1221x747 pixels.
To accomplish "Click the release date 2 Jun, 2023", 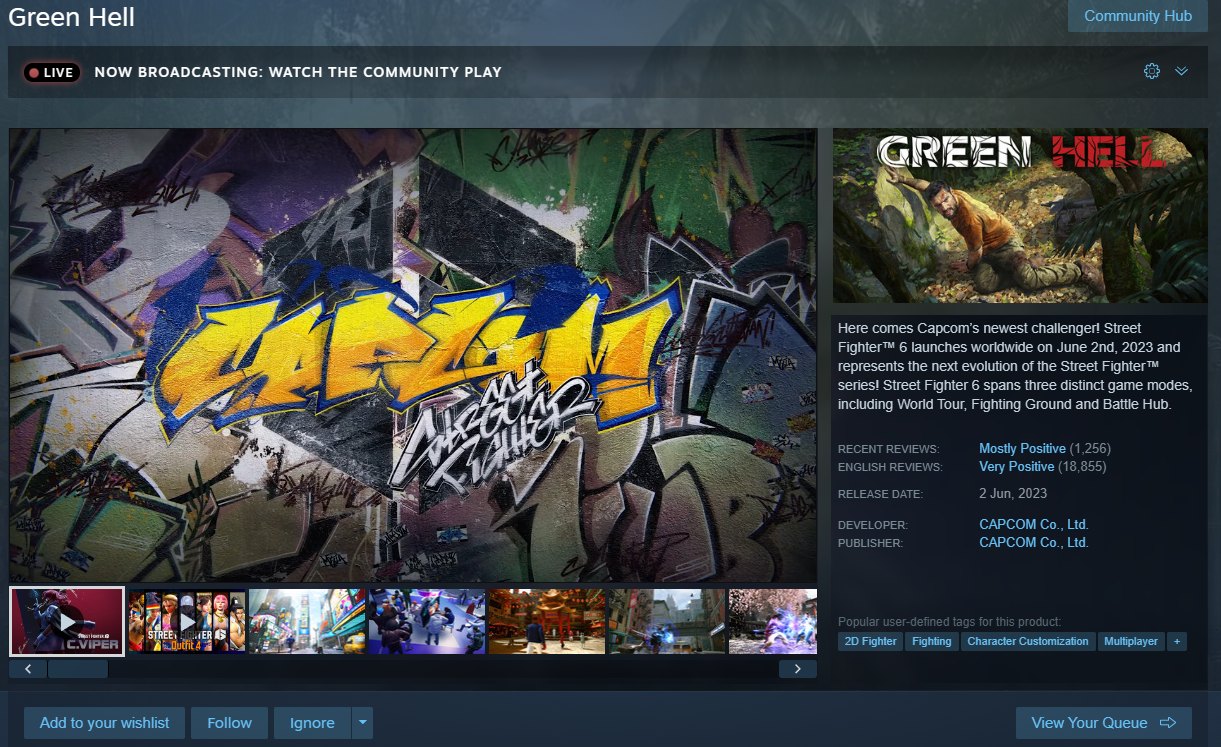I will pyautogui.click(x=1013, y=493).
